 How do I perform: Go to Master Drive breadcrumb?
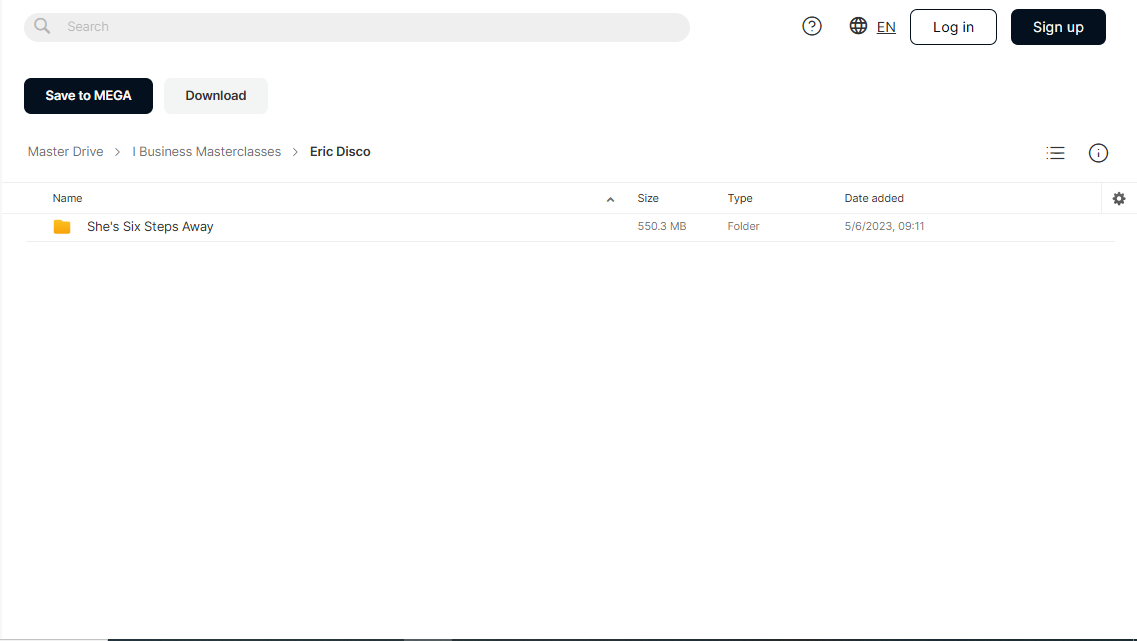pos(65,152)
